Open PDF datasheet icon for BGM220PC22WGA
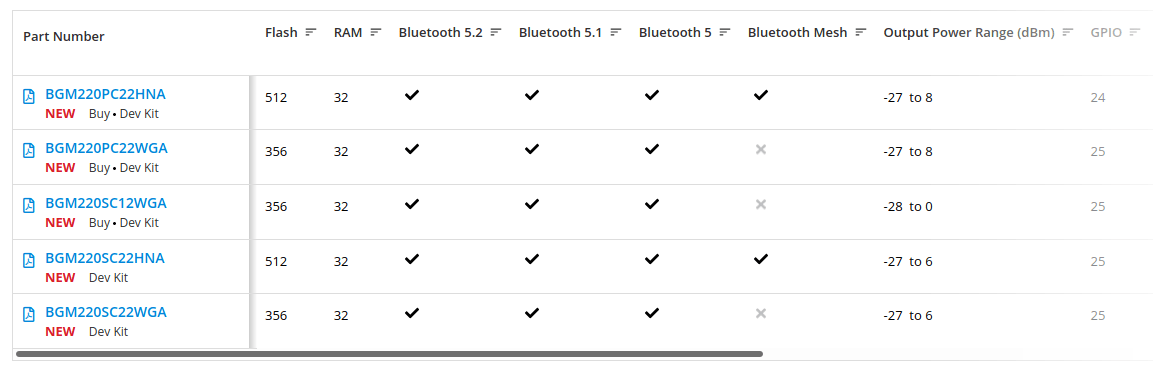Viewport: 1153px width, 377px height. click(29, 150)
